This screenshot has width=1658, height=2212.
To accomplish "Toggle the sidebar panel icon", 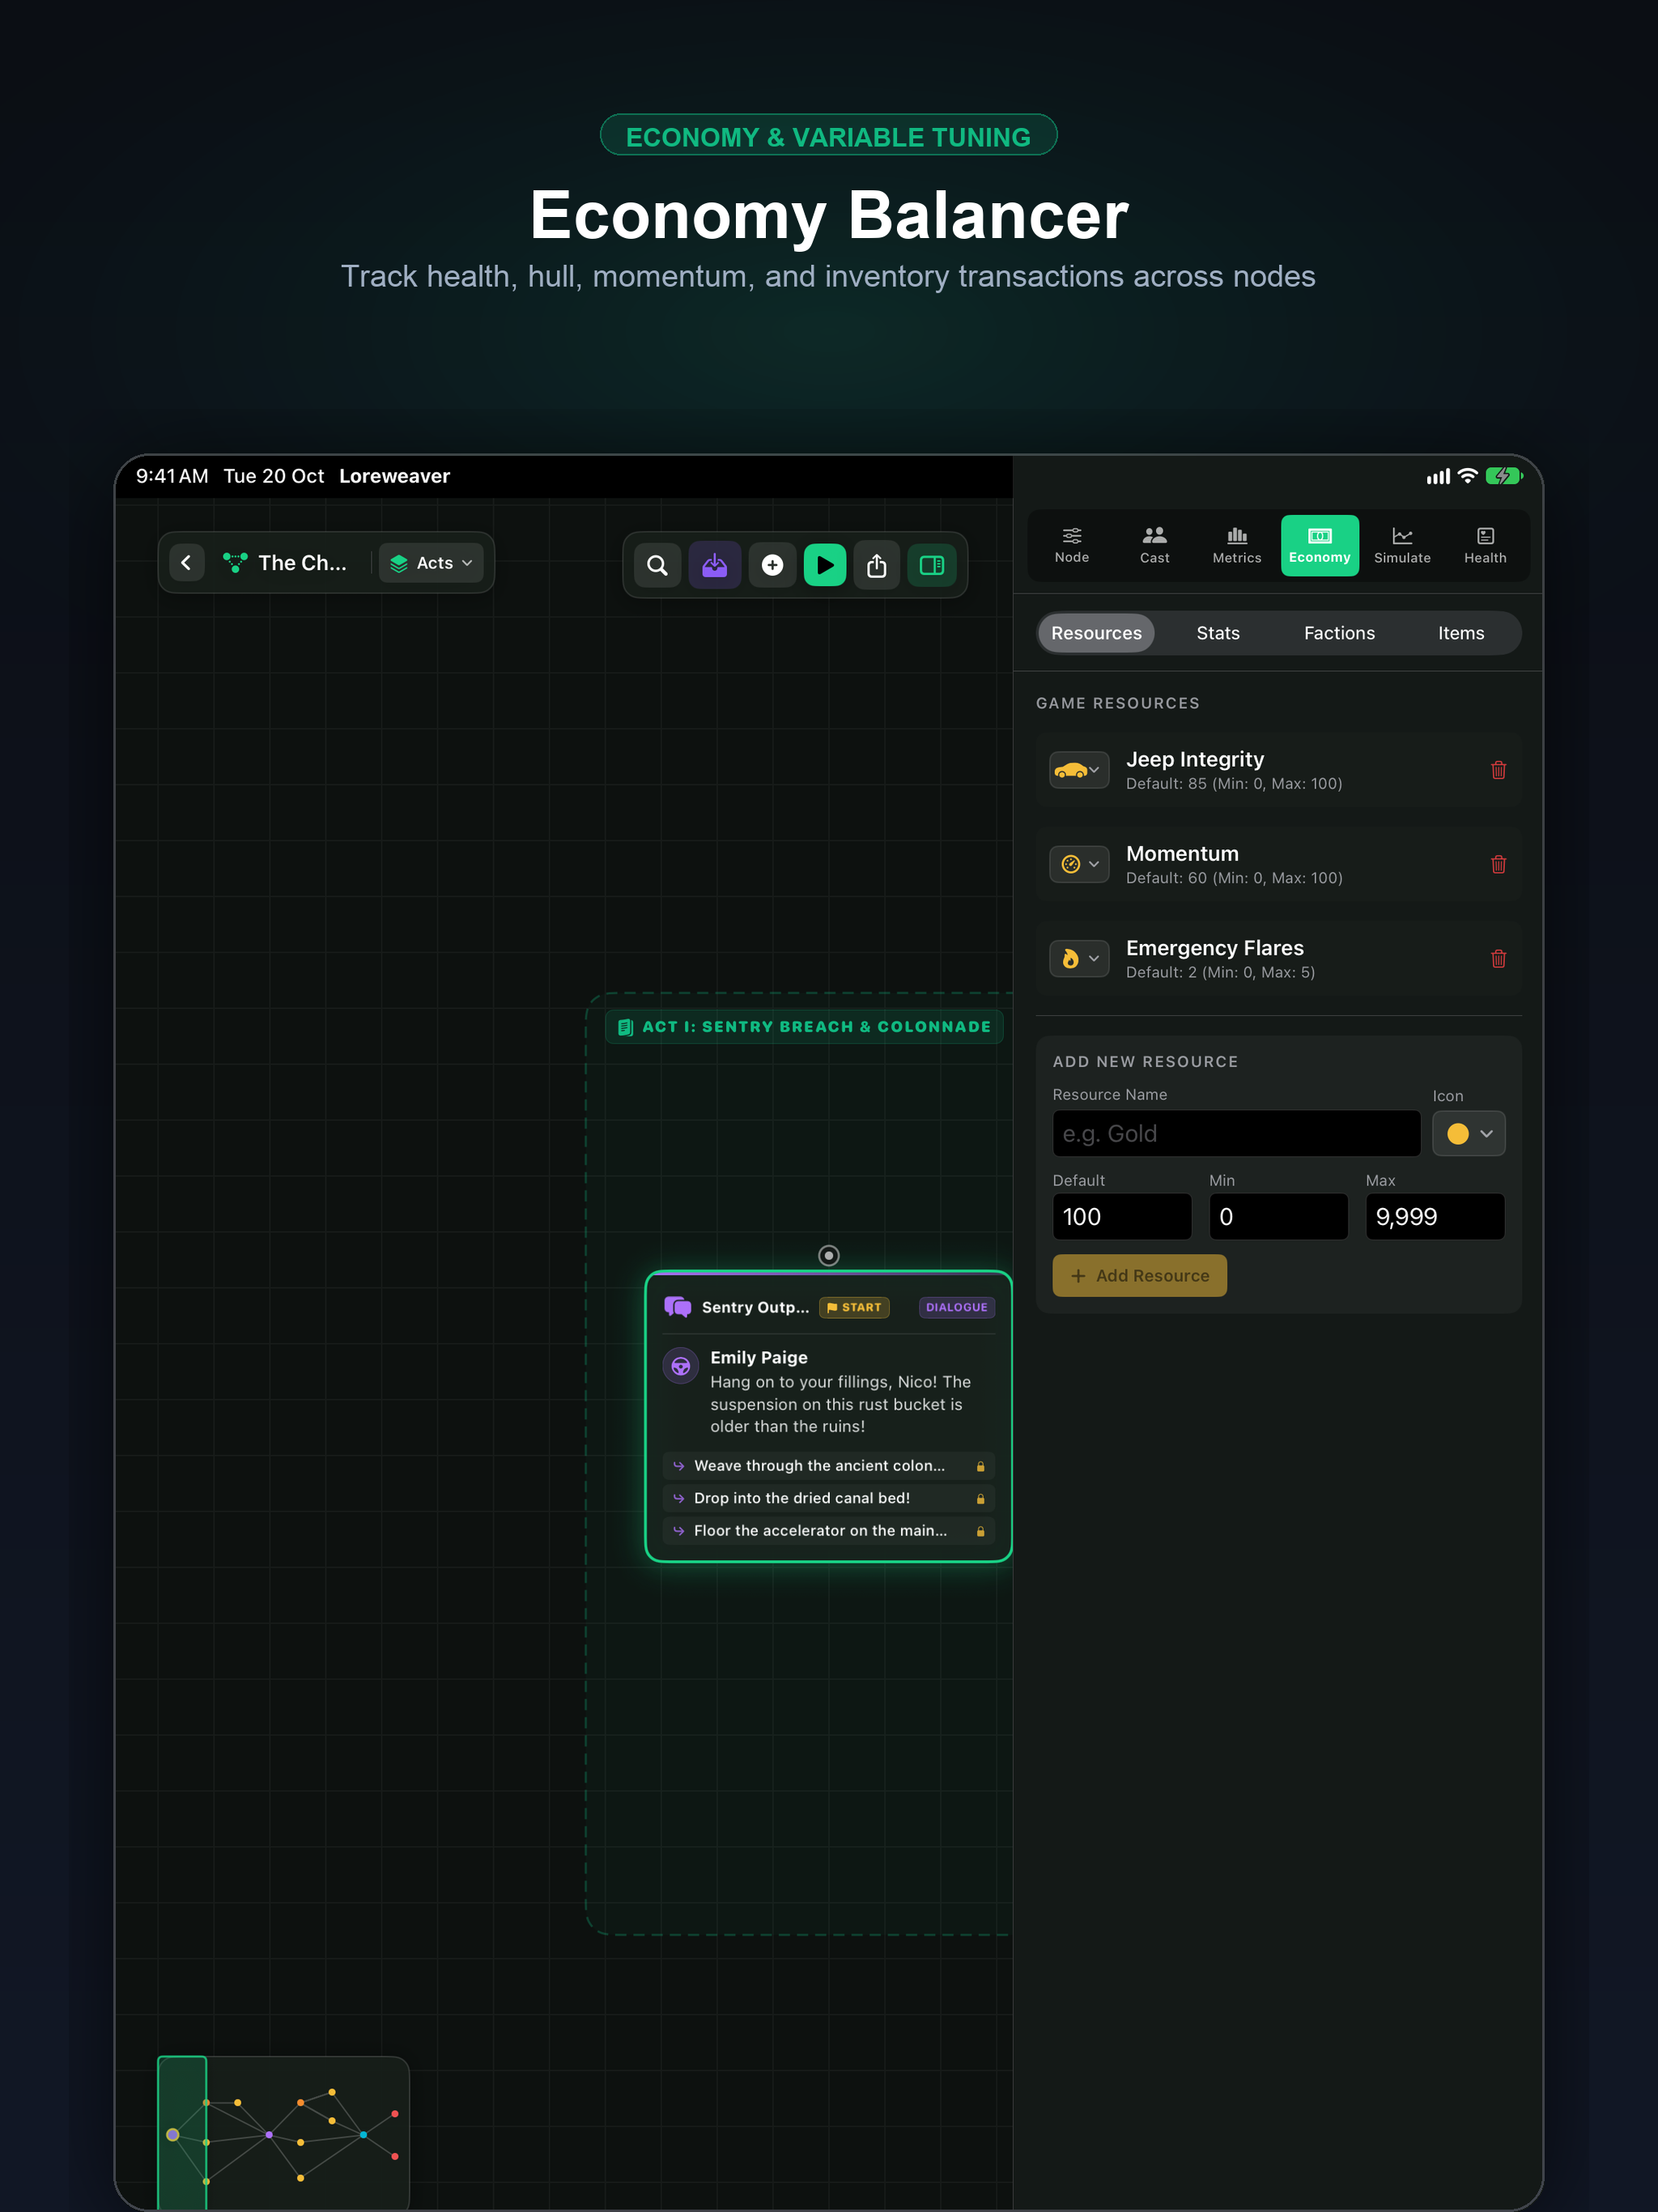I will [932, 565].
